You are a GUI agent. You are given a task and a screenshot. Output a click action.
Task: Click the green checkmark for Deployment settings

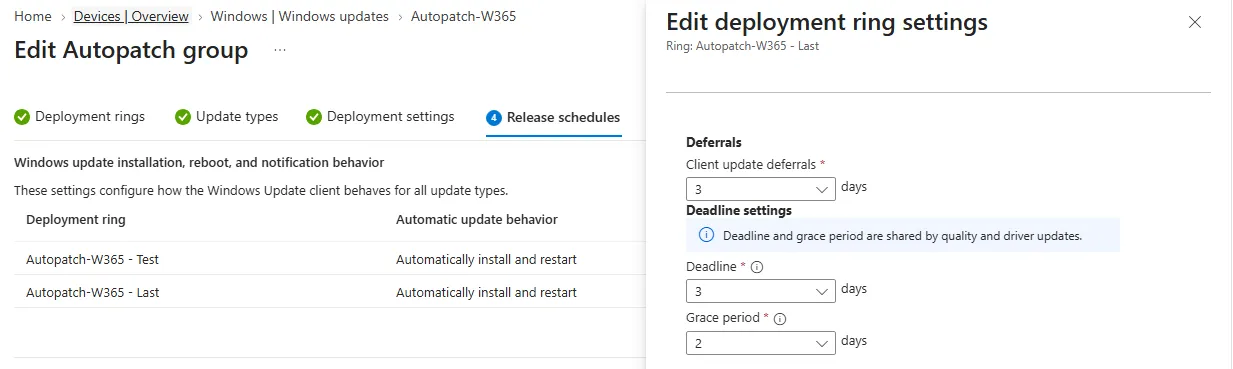314,117
